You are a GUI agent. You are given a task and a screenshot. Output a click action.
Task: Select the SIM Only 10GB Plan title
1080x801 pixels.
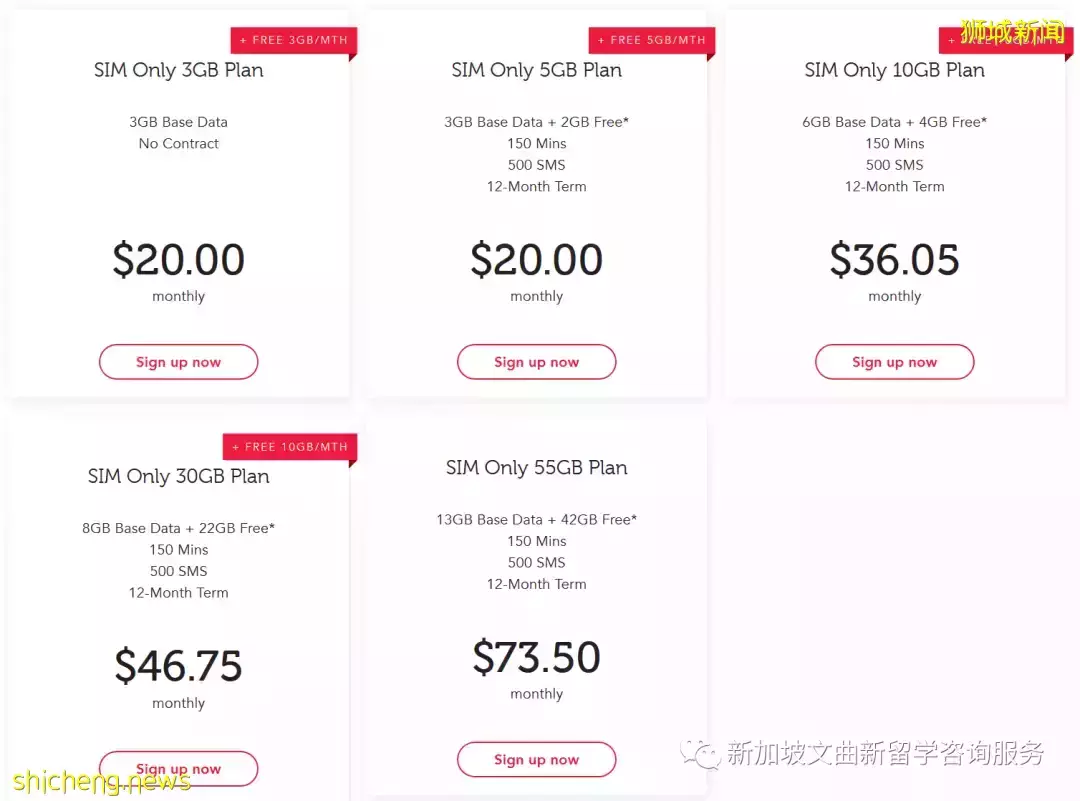895,70
